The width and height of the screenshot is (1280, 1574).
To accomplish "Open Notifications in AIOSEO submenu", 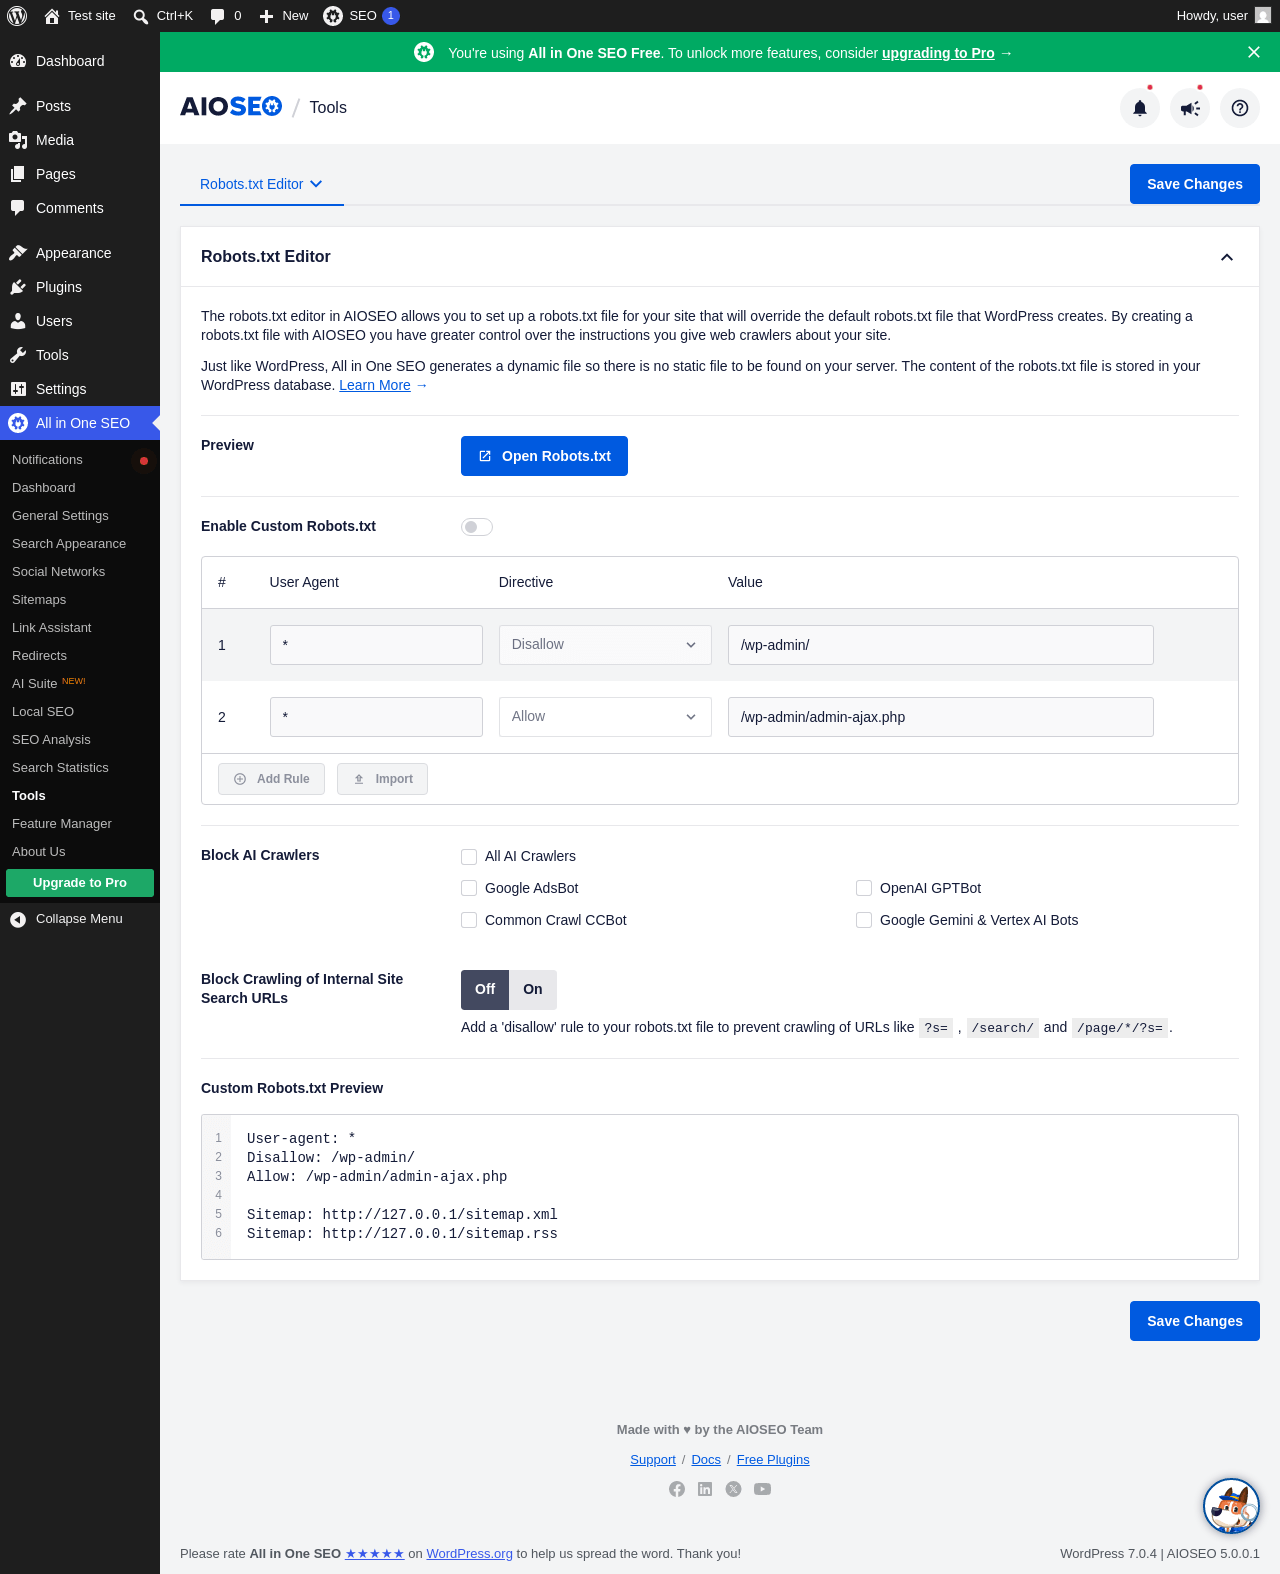I will (x=47, y=460).
